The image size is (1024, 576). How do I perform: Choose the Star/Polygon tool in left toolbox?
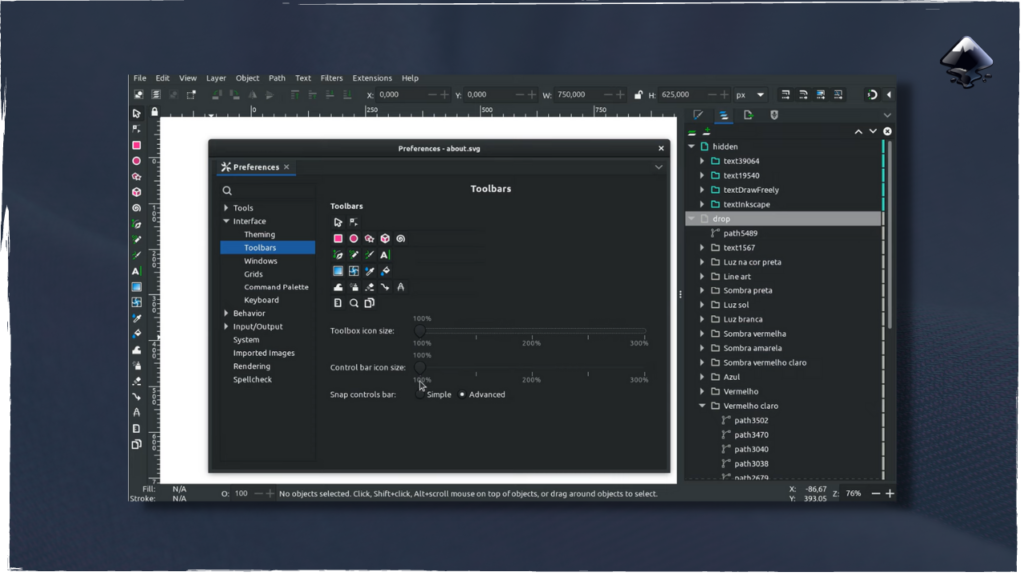[x=136, y=177]
